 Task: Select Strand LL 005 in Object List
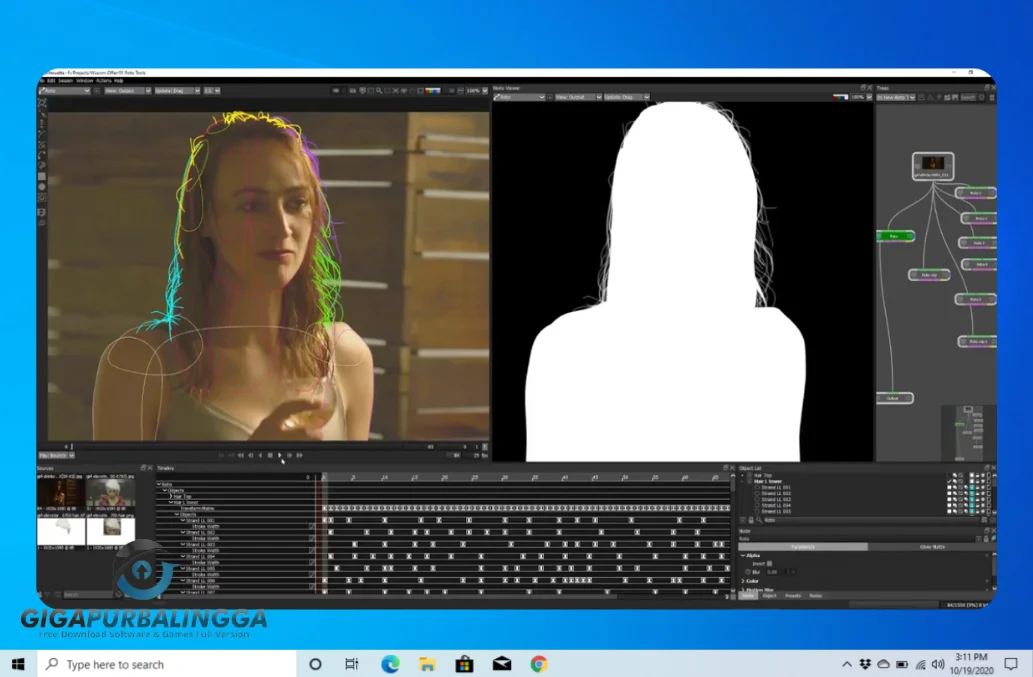click(x=776, y=511)
